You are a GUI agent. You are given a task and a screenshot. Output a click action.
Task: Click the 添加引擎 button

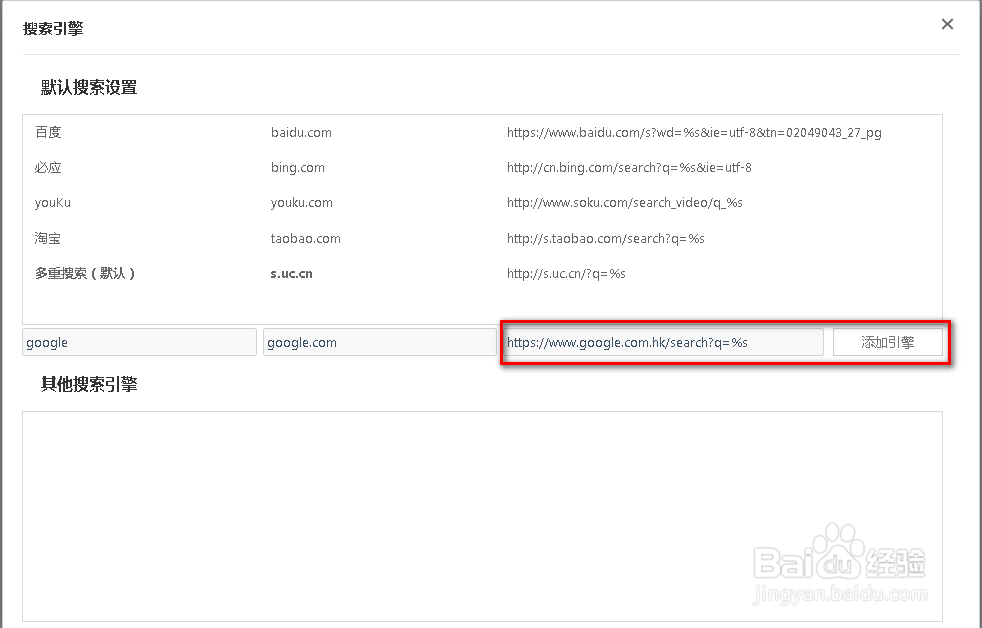point(887,342)
